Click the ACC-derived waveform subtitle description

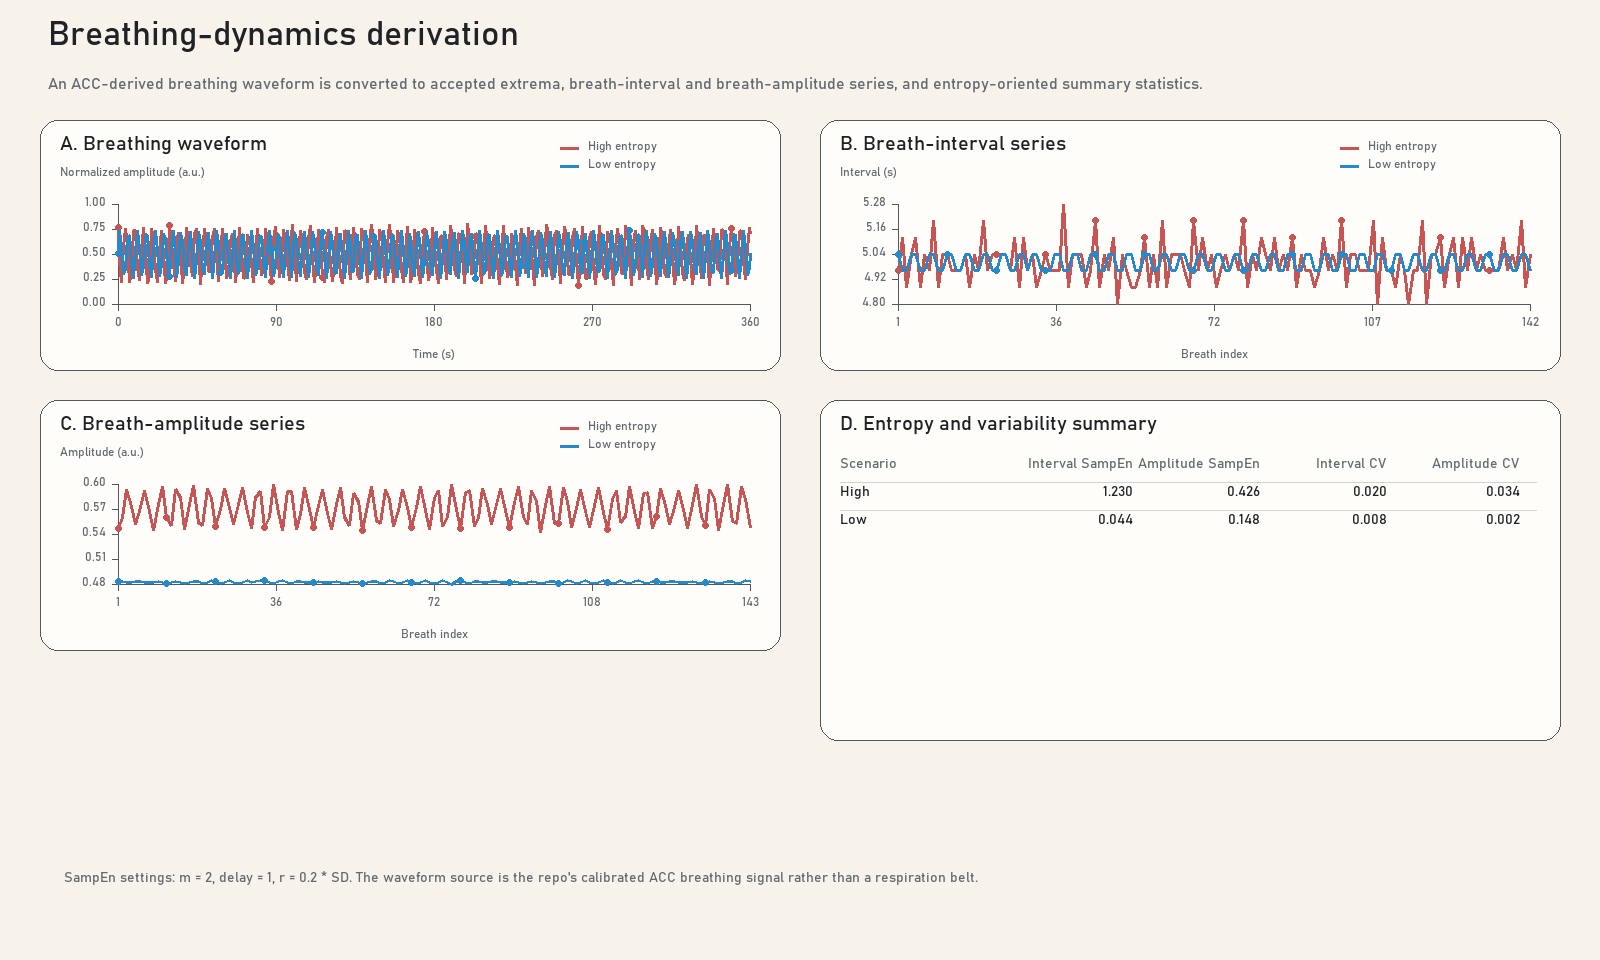click(x=625, y=84)
